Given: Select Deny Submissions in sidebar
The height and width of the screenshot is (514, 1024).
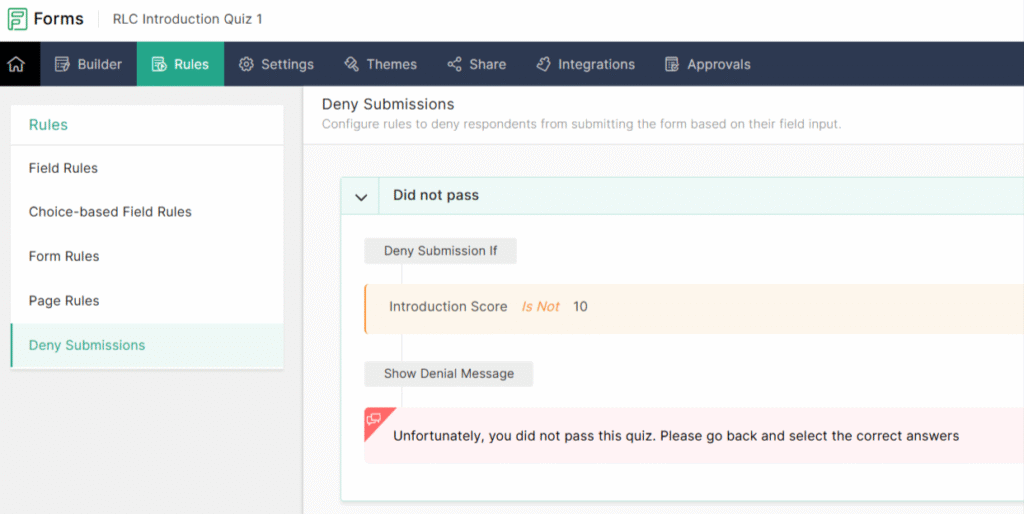Looking at the screenshot, I should [87, 345].
